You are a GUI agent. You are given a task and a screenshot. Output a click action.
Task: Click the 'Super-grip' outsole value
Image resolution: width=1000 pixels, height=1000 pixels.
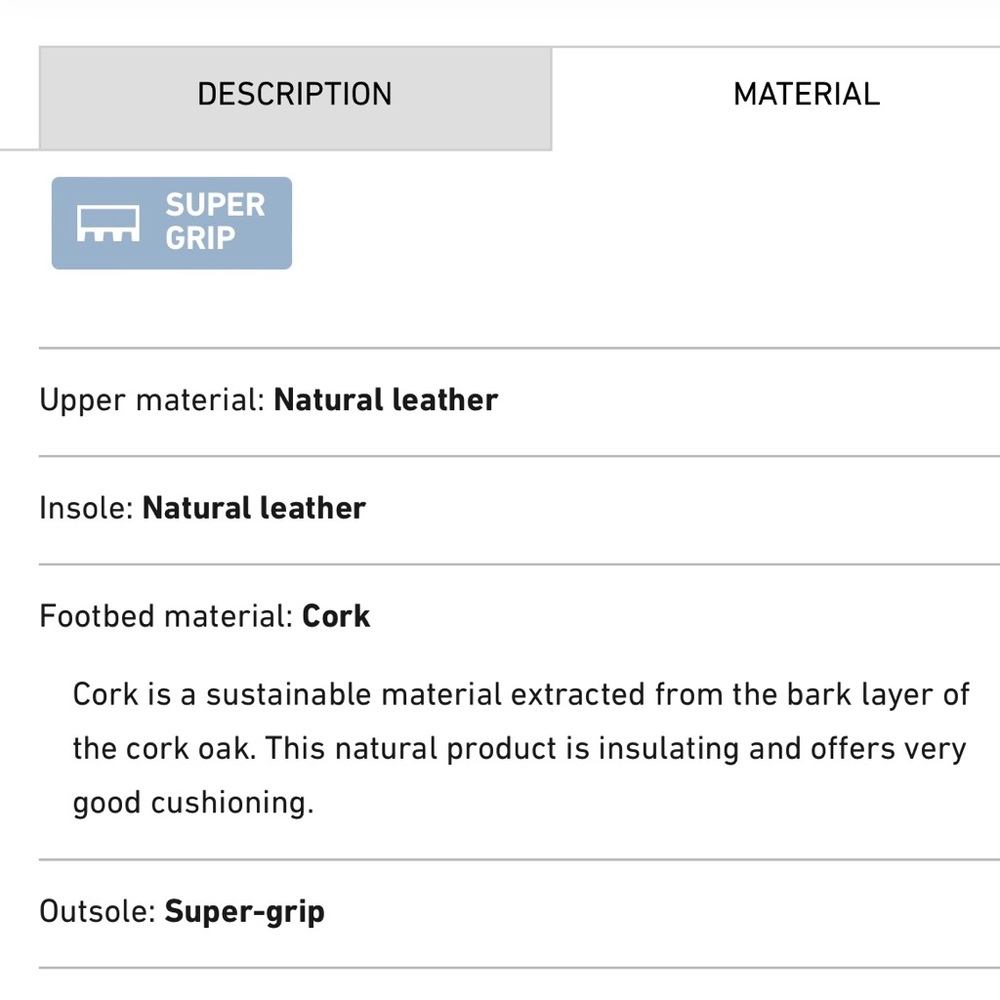(245, 911)
